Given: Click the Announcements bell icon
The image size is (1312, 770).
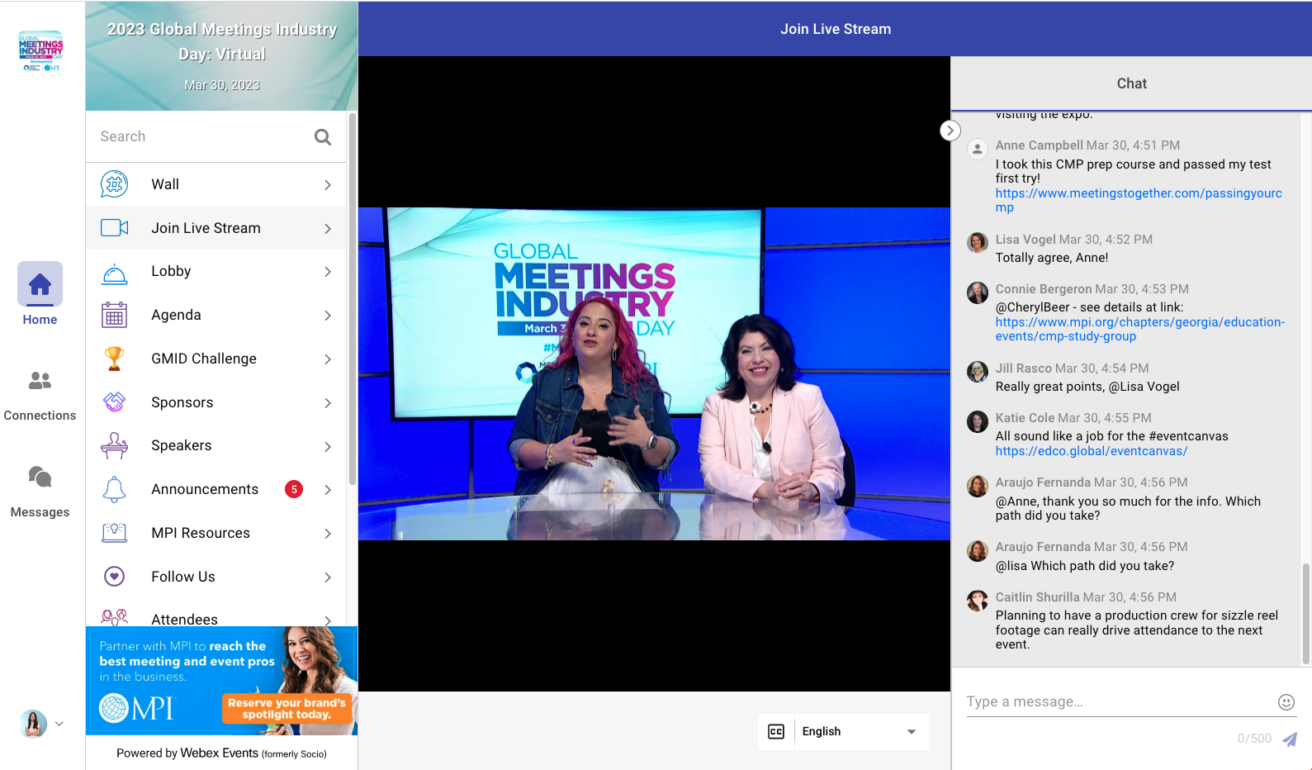Looking at the screenshot, I should tap(114, 489).
